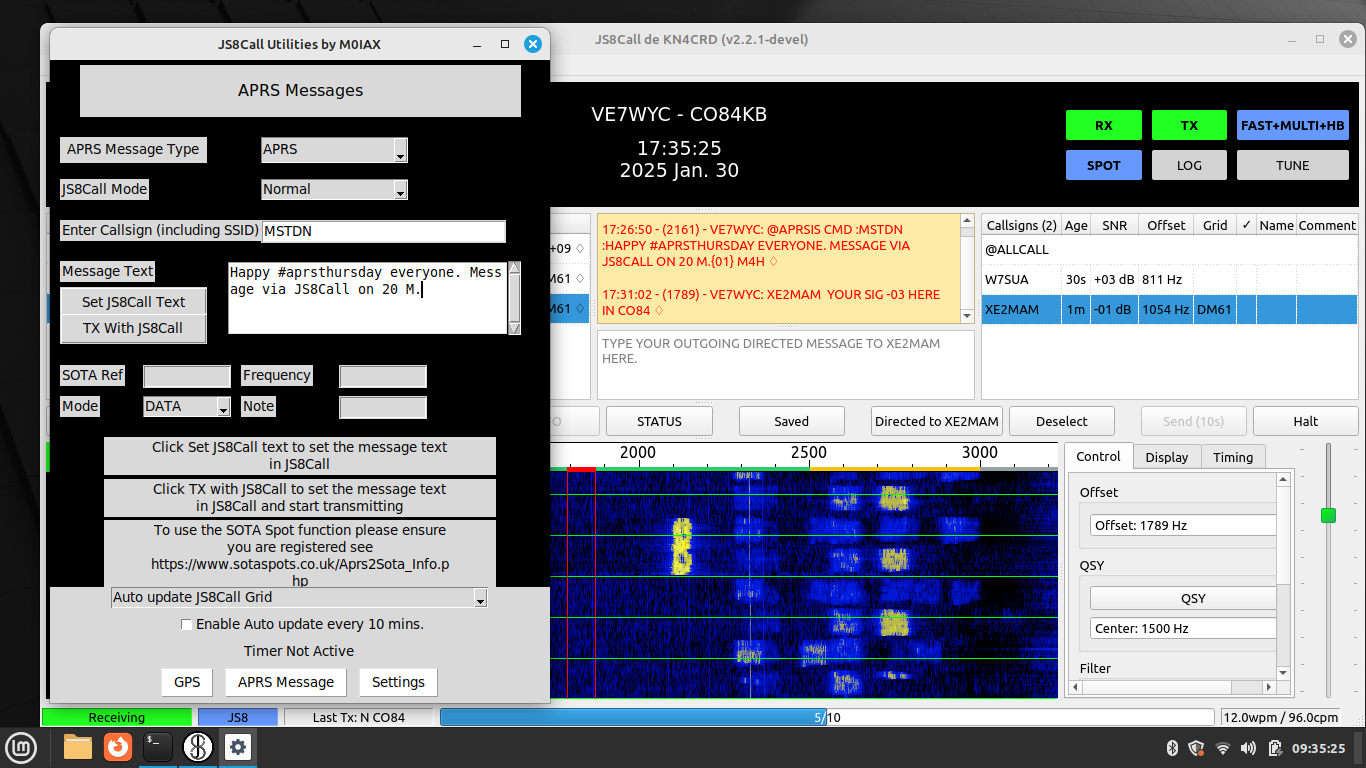Launch Firefox from the taskbar
The height and width of the screenshot is (768, 1366).
tap(118, 747)
